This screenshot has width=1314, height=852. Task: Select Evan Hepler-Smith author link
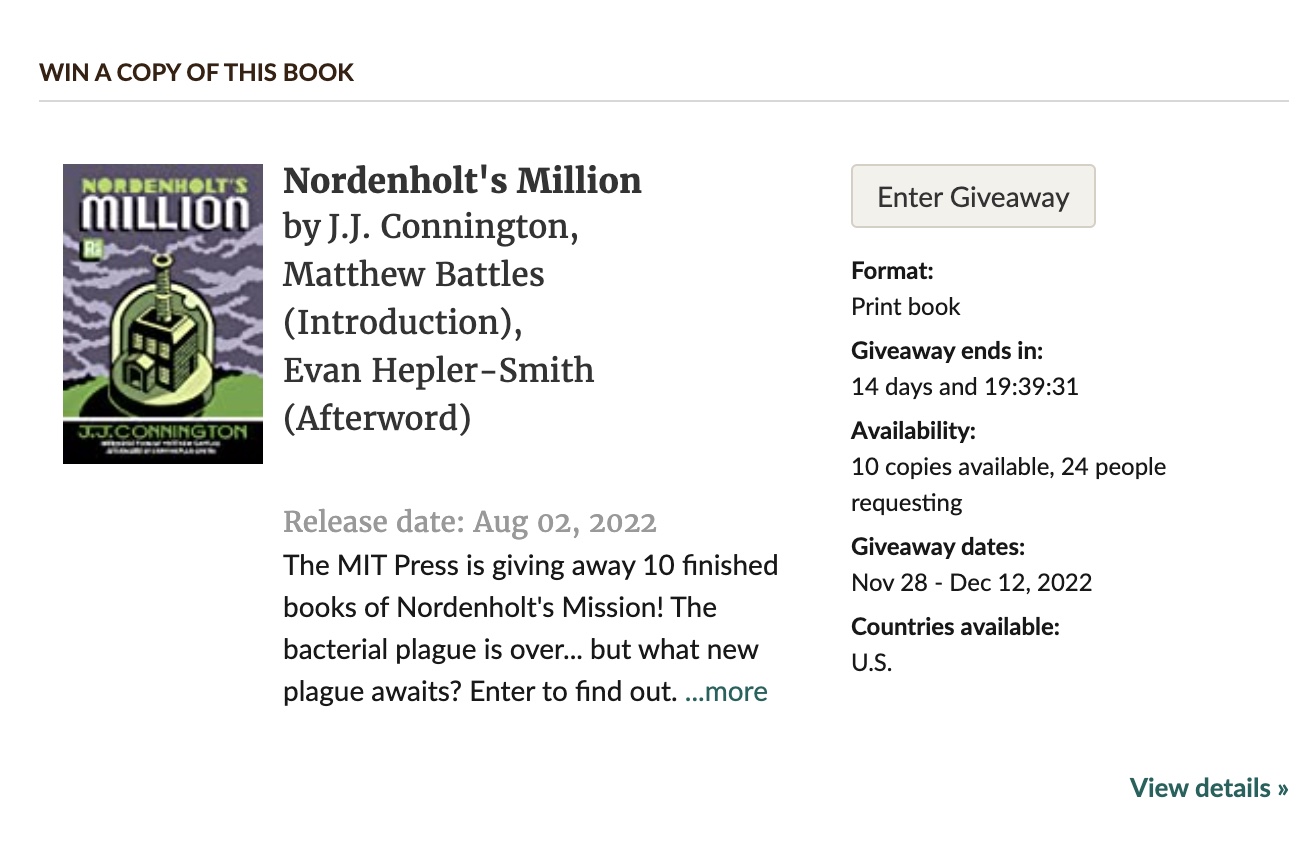(438, 370)
